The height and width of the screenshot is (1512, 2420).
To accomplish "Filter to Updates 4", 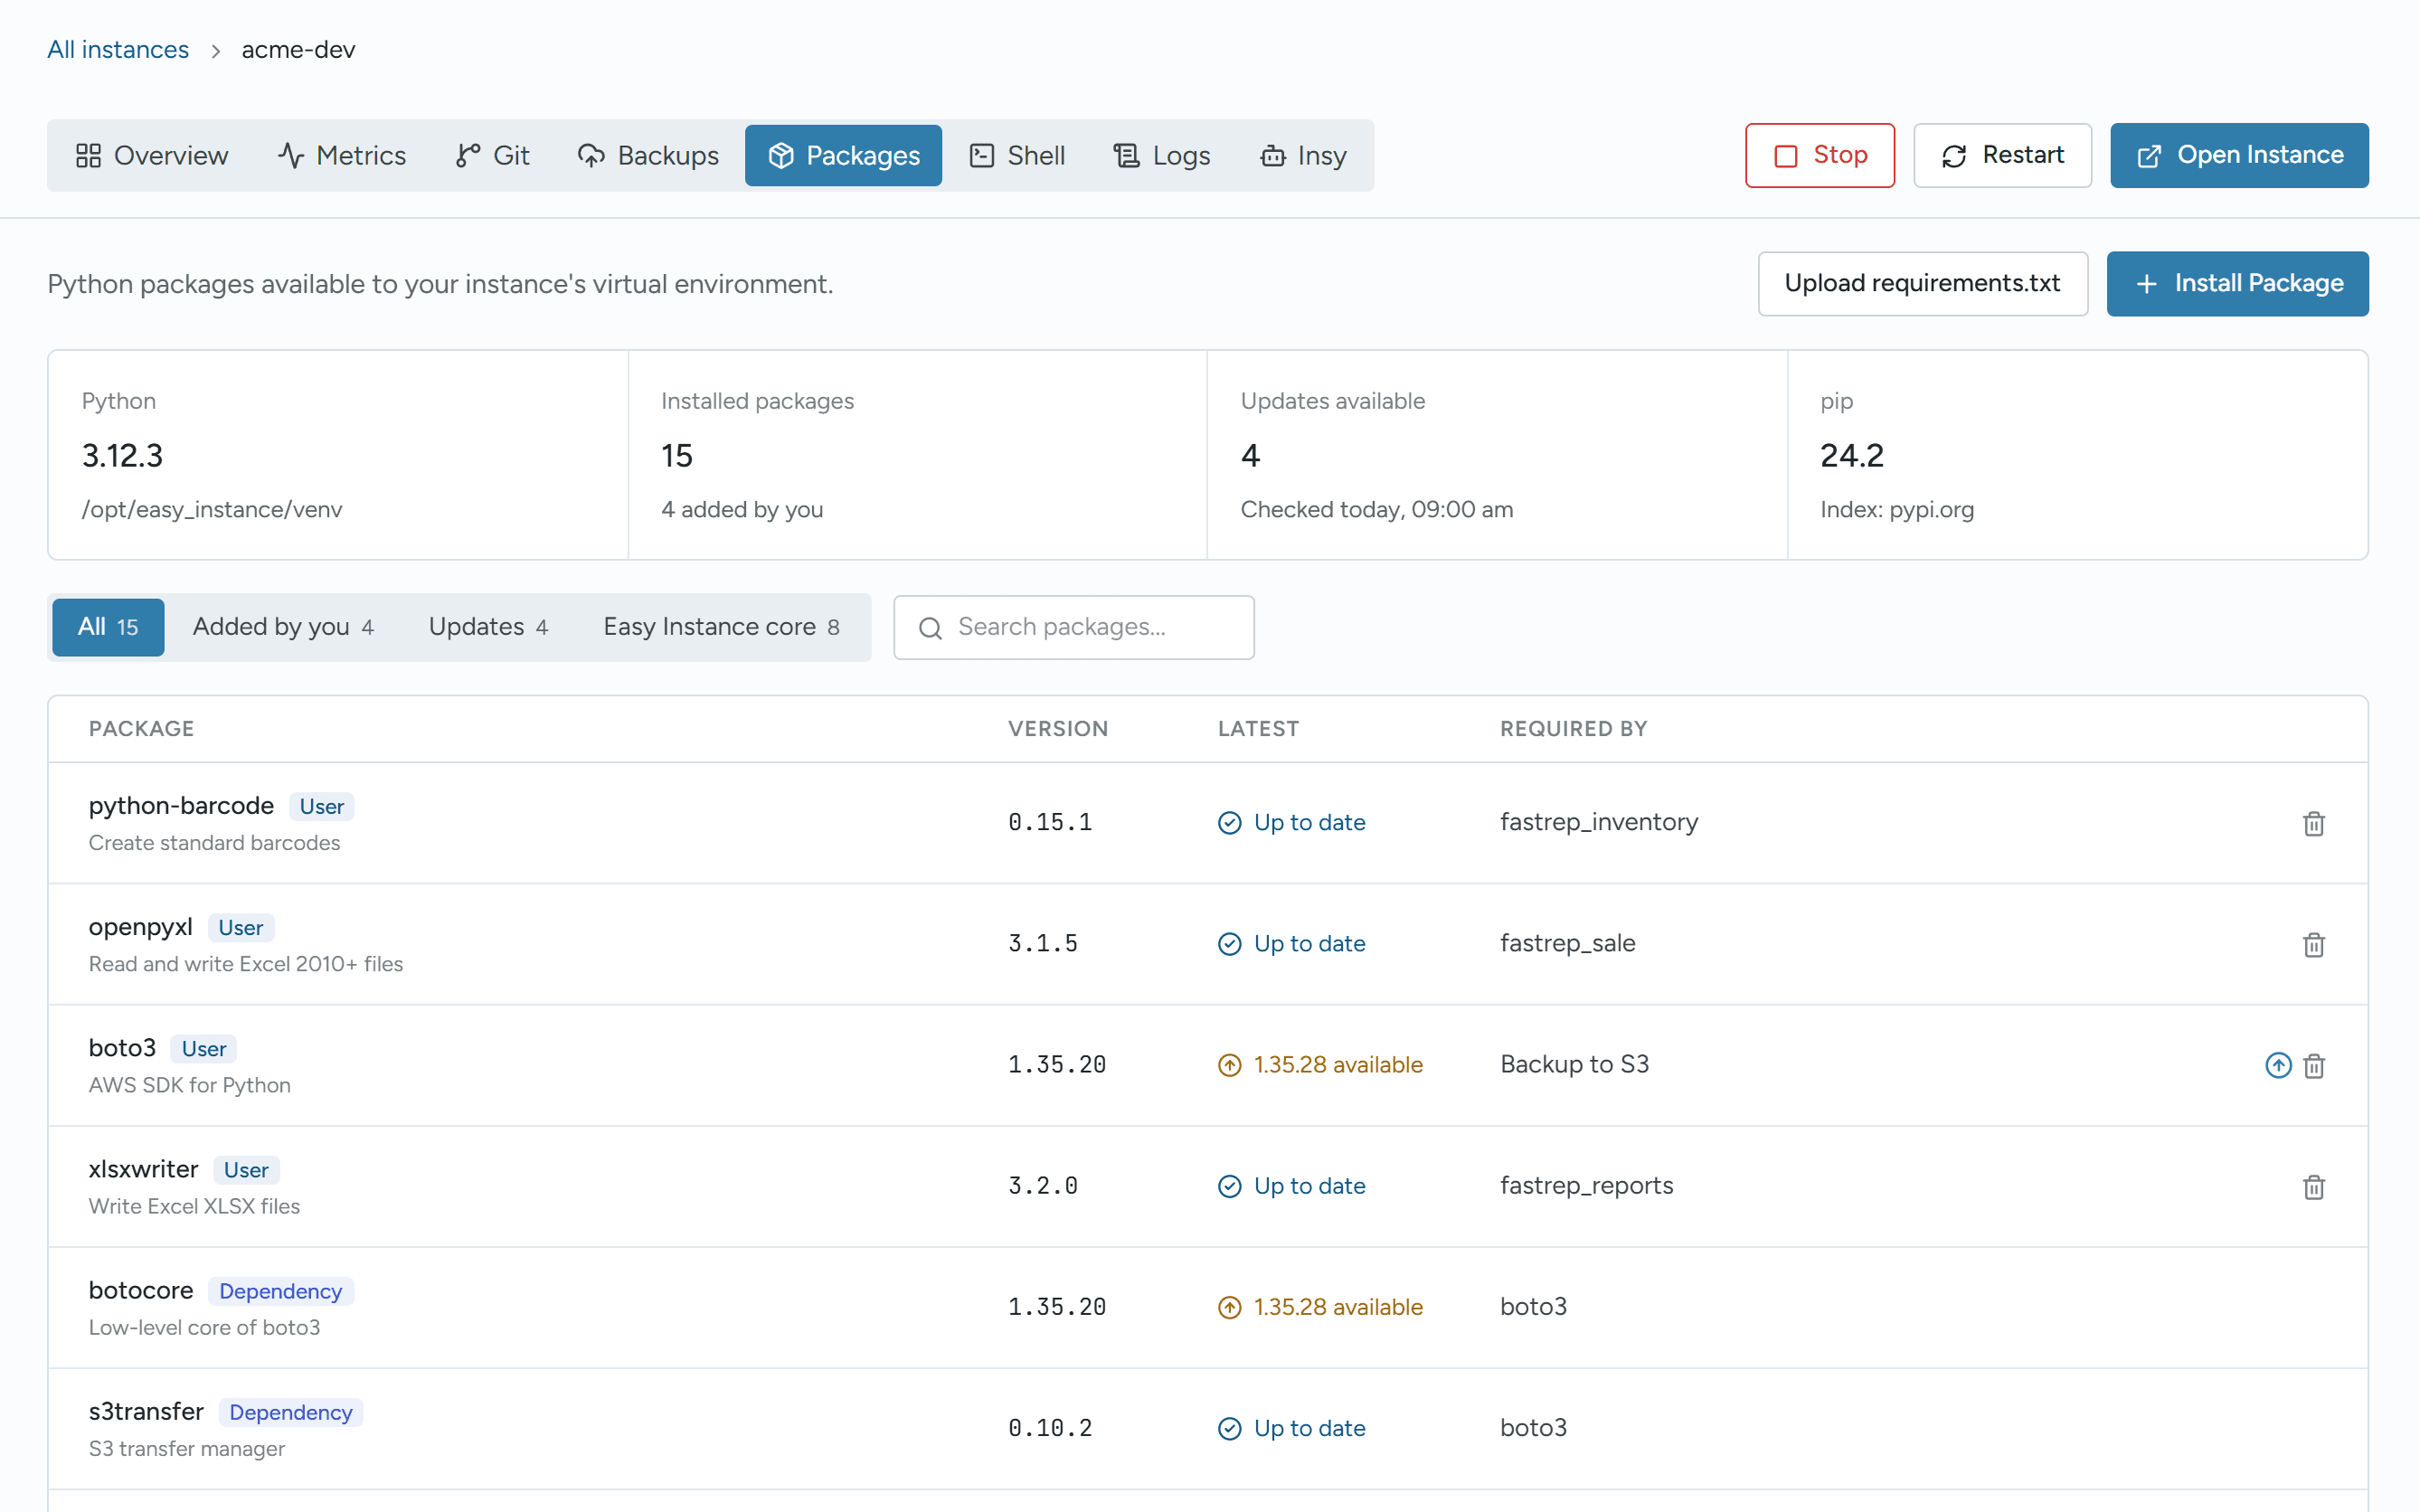I will tap(488, 627).
